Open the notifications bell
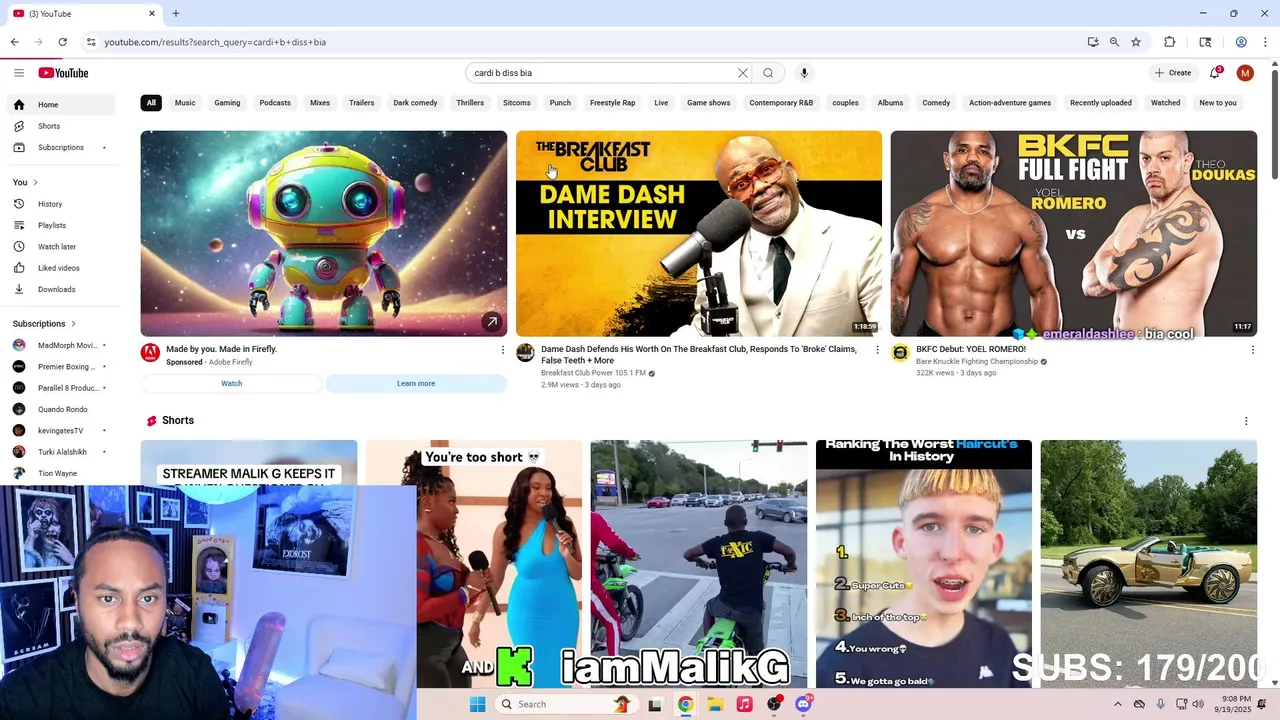Image resolution: width=1280 pixels, height=720 pixels. [1215, 73]
